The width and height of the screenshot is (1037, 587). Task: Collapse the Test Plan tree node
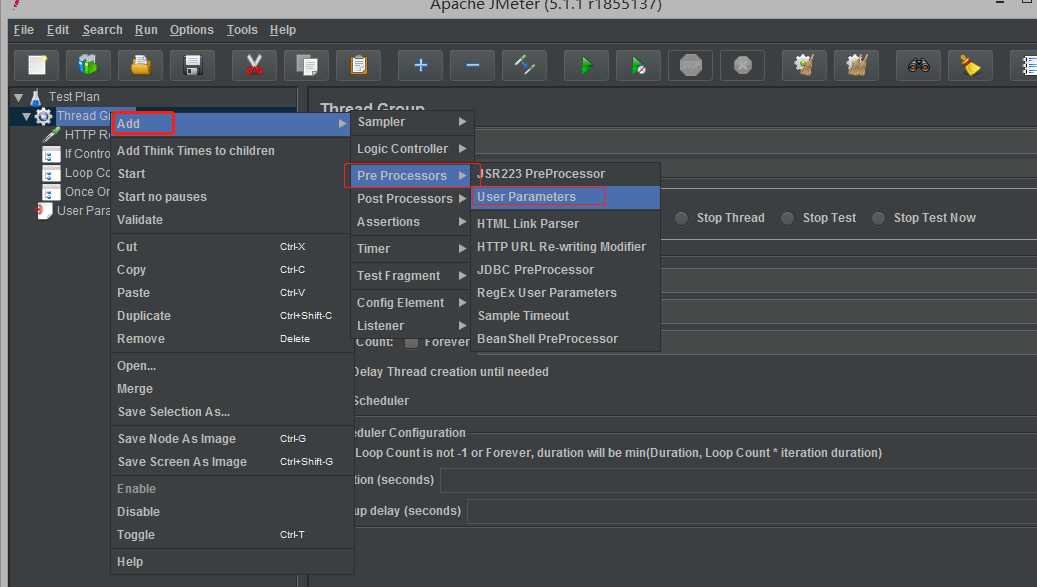click(x=19, y=98)
